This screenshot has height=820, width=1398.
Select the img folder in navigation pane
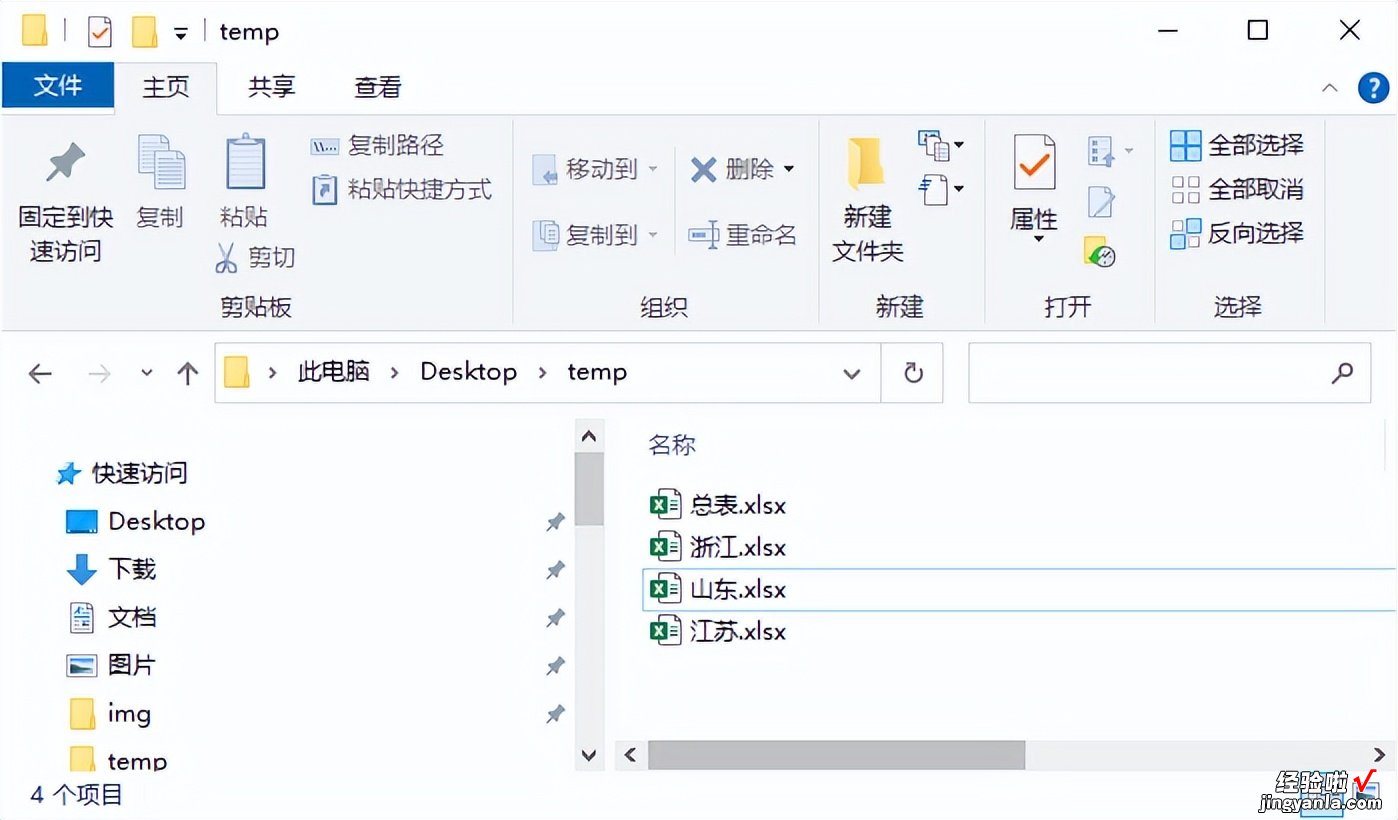point(110,714)
